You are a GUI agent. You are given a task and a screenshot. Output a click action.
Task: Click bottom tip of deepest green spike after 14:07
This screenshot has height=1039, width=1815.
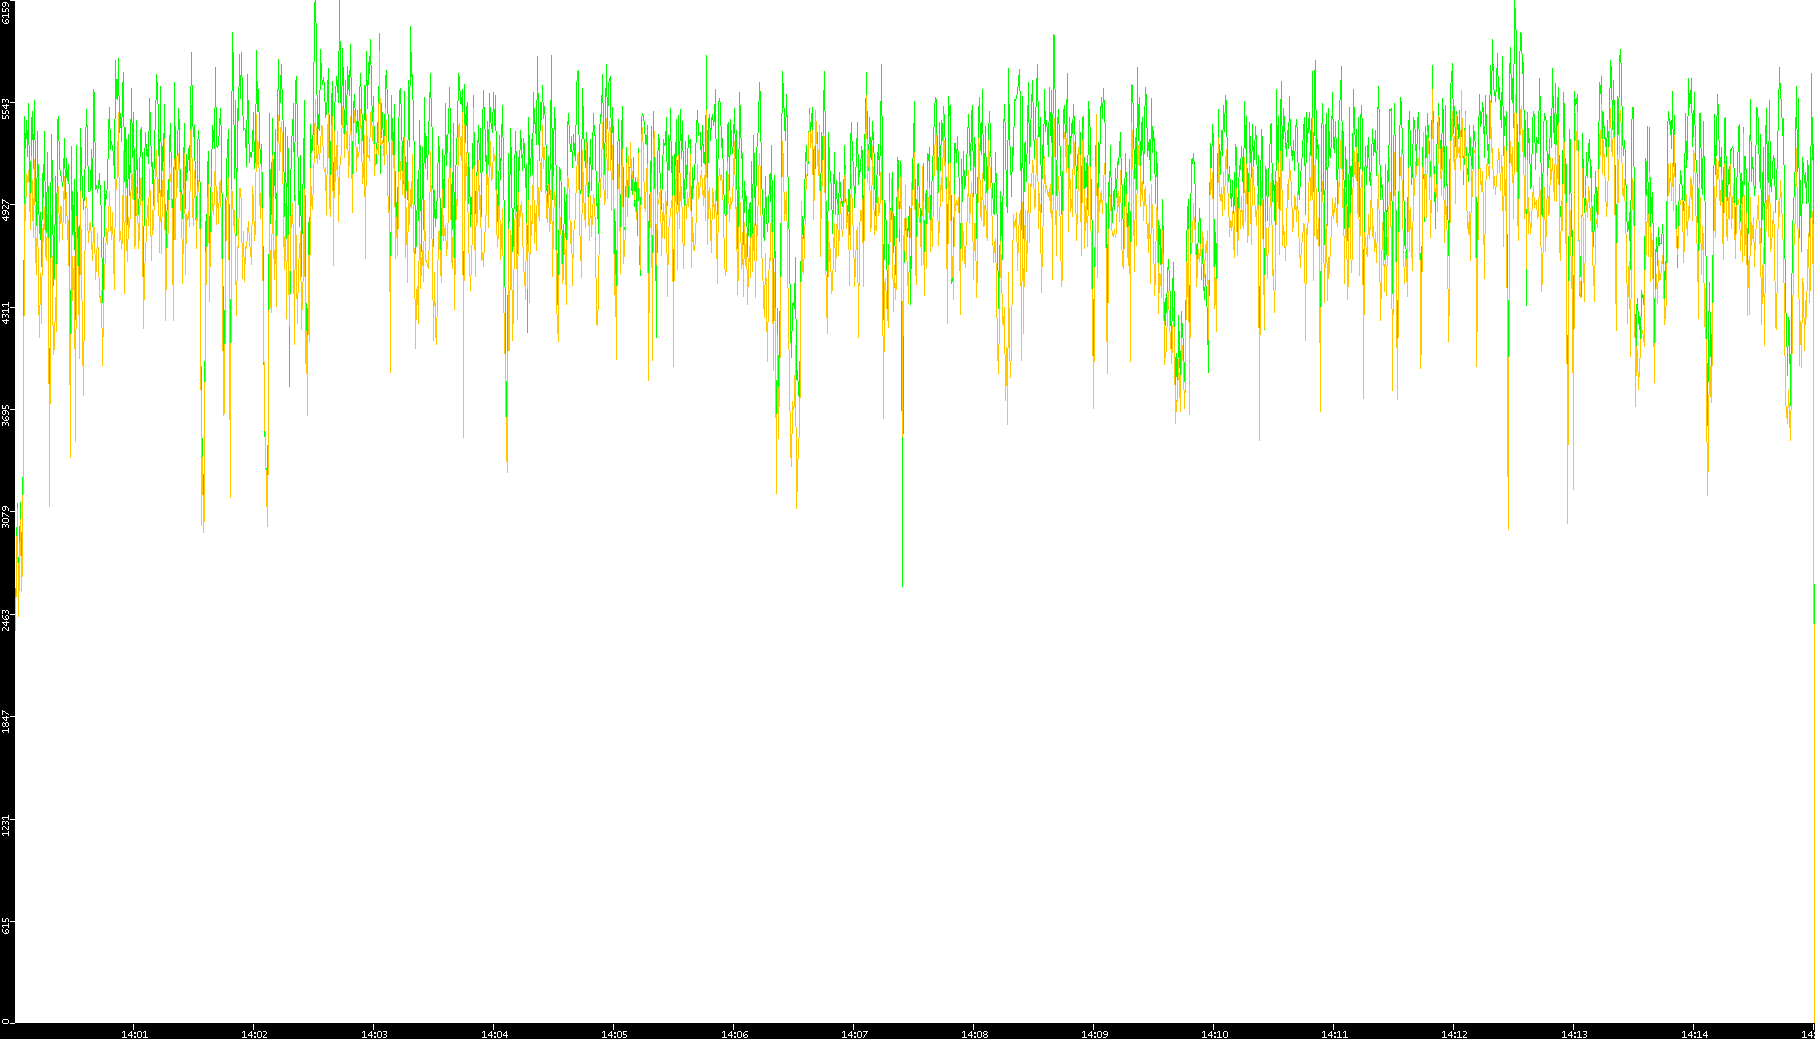[902, 585]
